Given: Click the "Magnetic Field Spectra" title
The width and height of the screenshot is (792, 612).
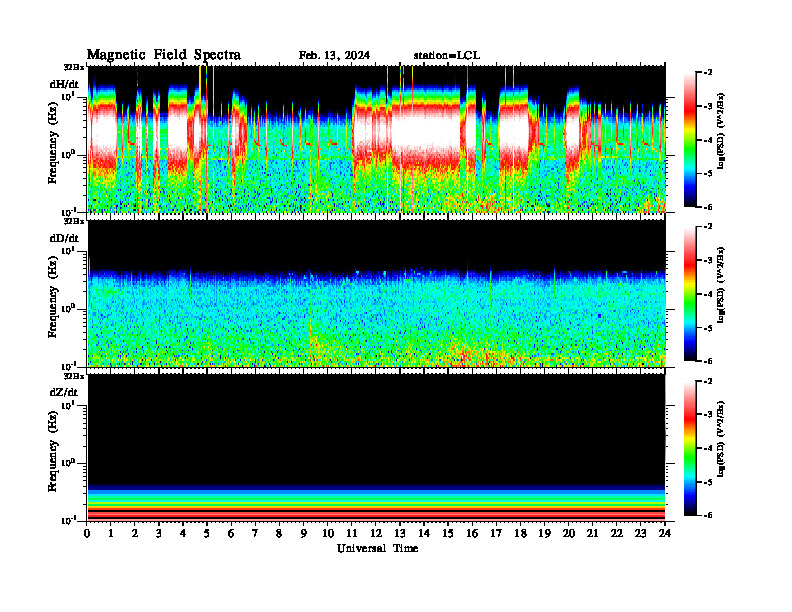Looking at the screenshot, I should pyautogui.click(x=164, y=55).
